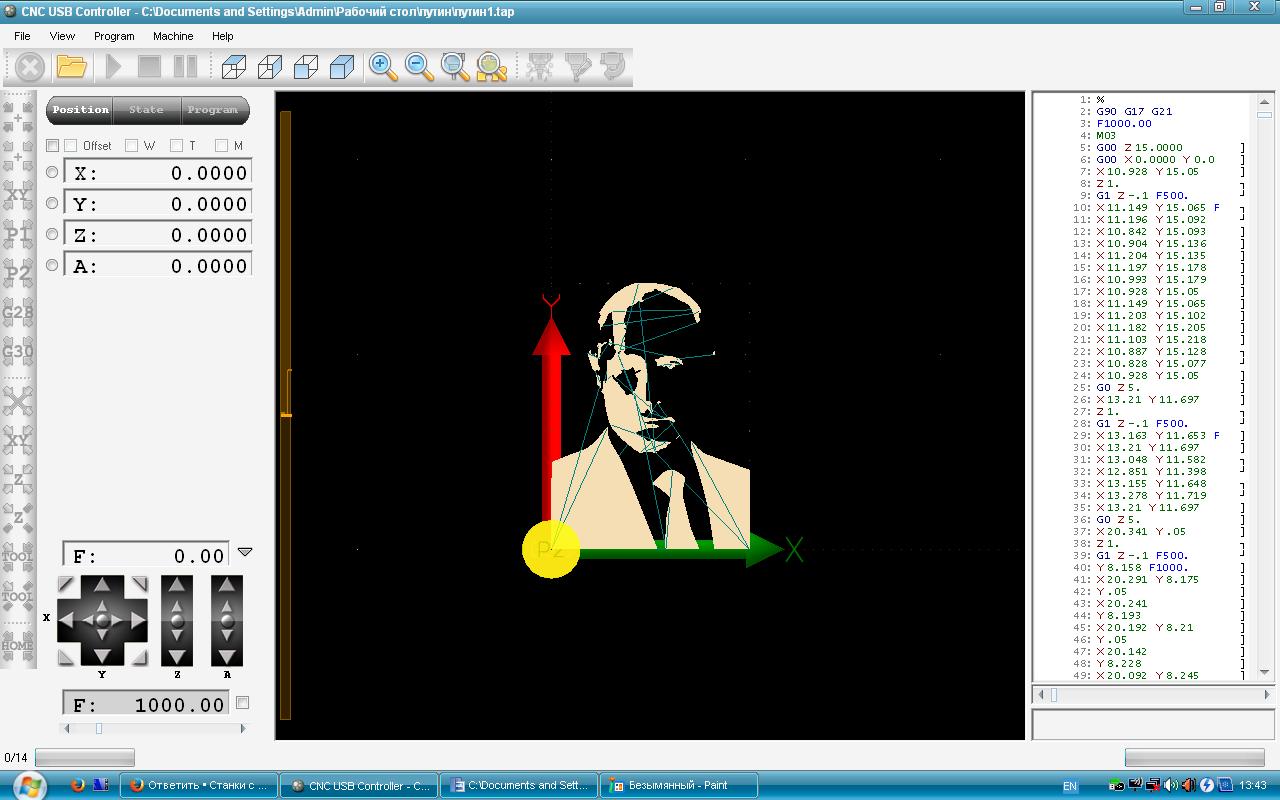Toggle the Offset checkbox
Image resolution: width=1280 pixels, height=800 pixels.
pos(70,146)
